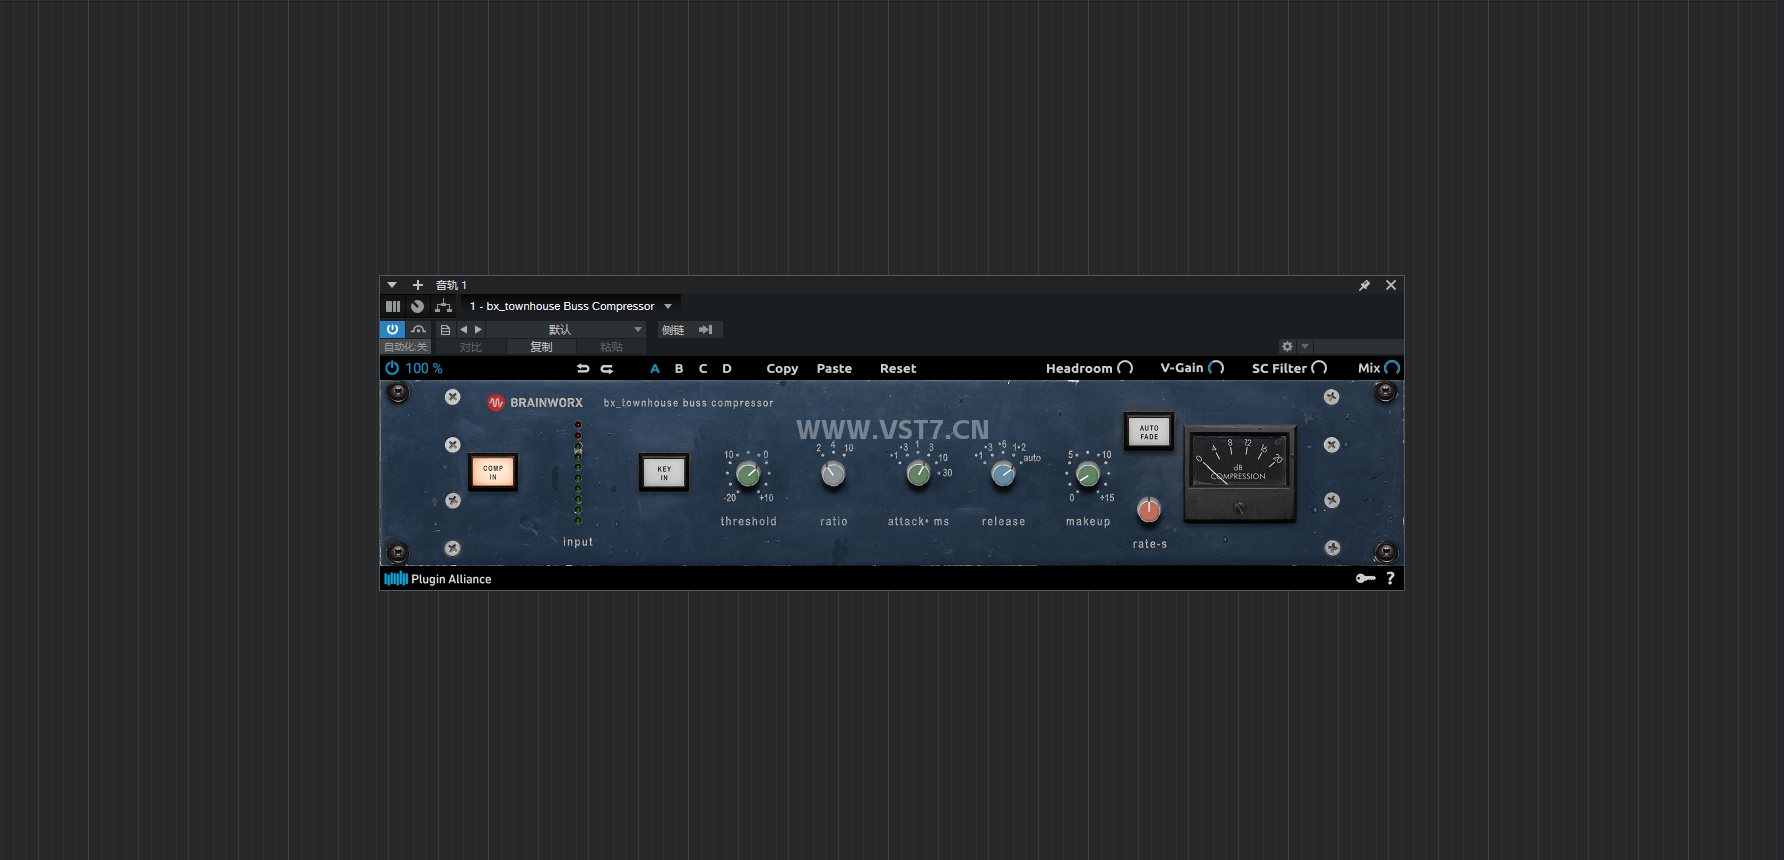The height and width of the screenshot is (860, 1784).
Task: Toggle the Plugin Alliance toolbar power icon
Action: point(392,368)
